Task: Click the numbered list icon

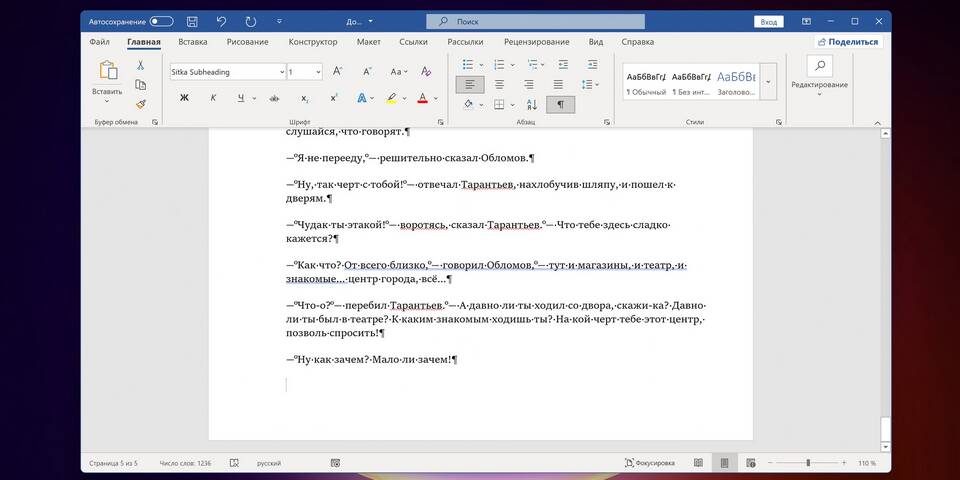Action: tap(499, 64)
